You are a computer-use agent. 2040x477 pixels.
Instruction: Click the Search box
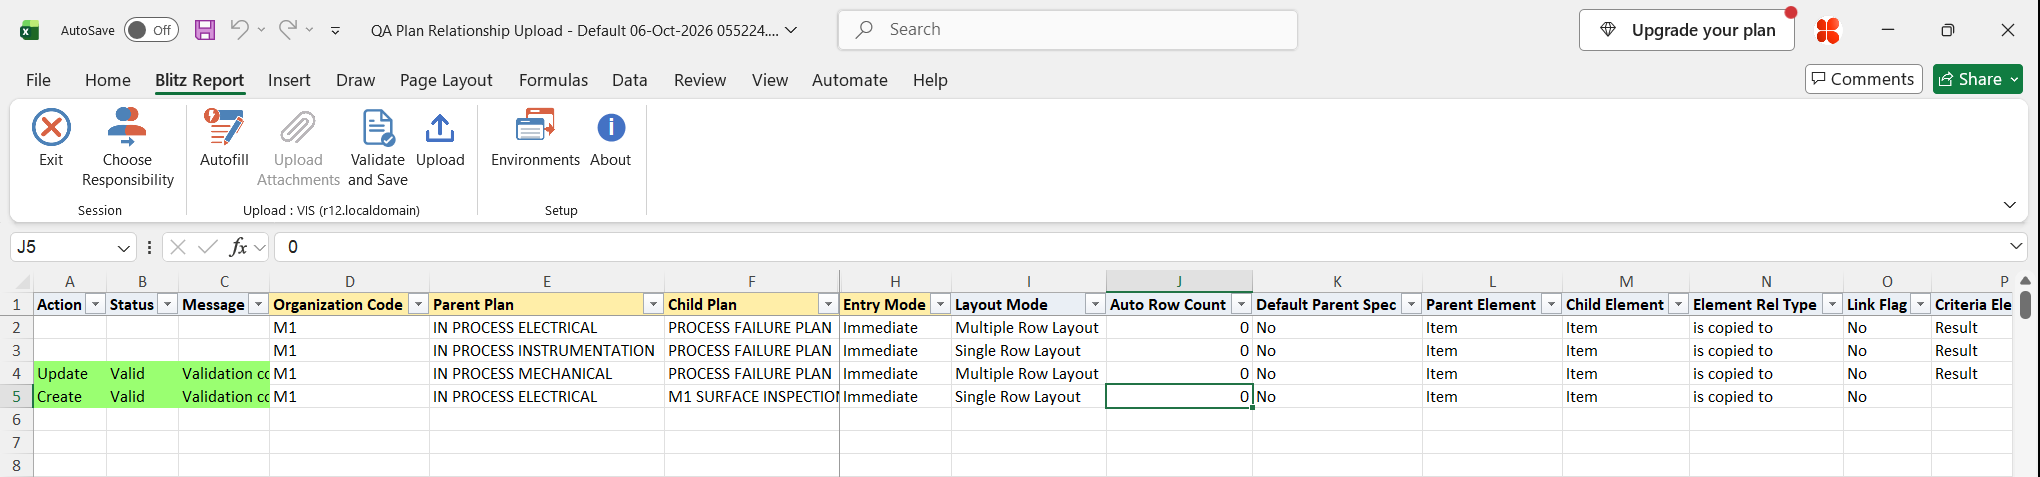click(1068, 30)
